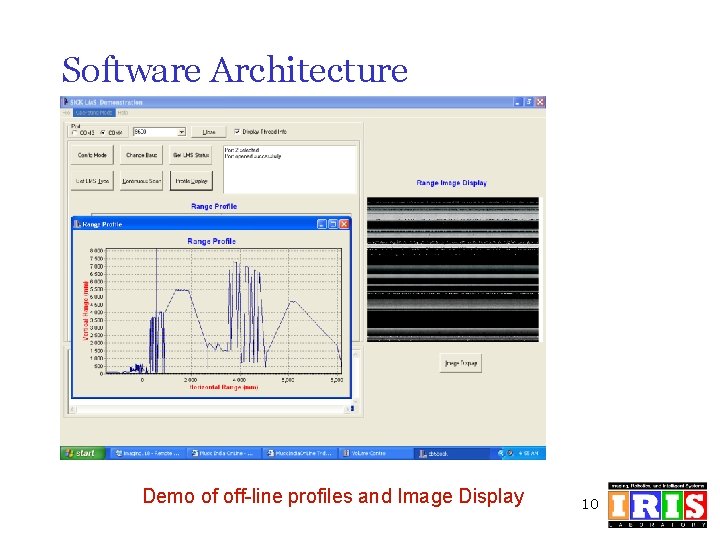Open the Windows start button
The image size is (720, 540).
tap(83, 453)
